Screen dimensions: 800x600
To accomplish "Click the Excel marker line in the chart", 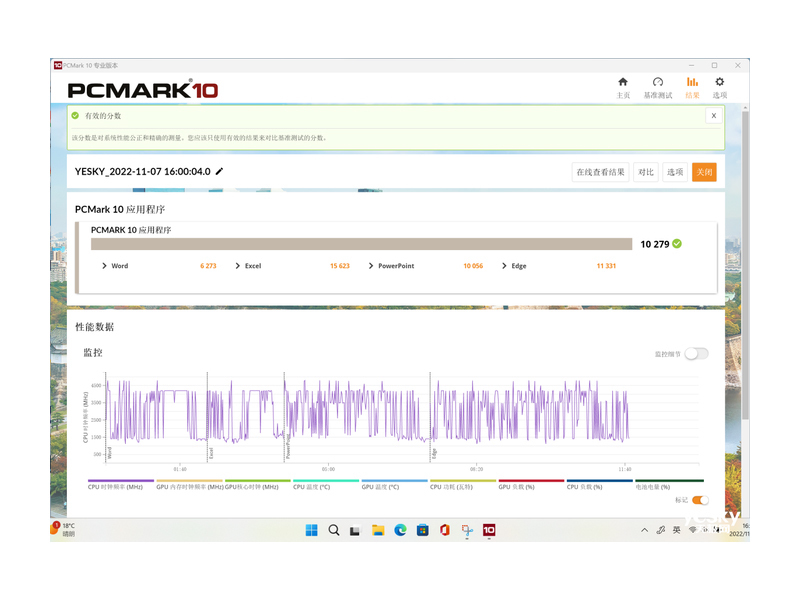I will (207, 416).
